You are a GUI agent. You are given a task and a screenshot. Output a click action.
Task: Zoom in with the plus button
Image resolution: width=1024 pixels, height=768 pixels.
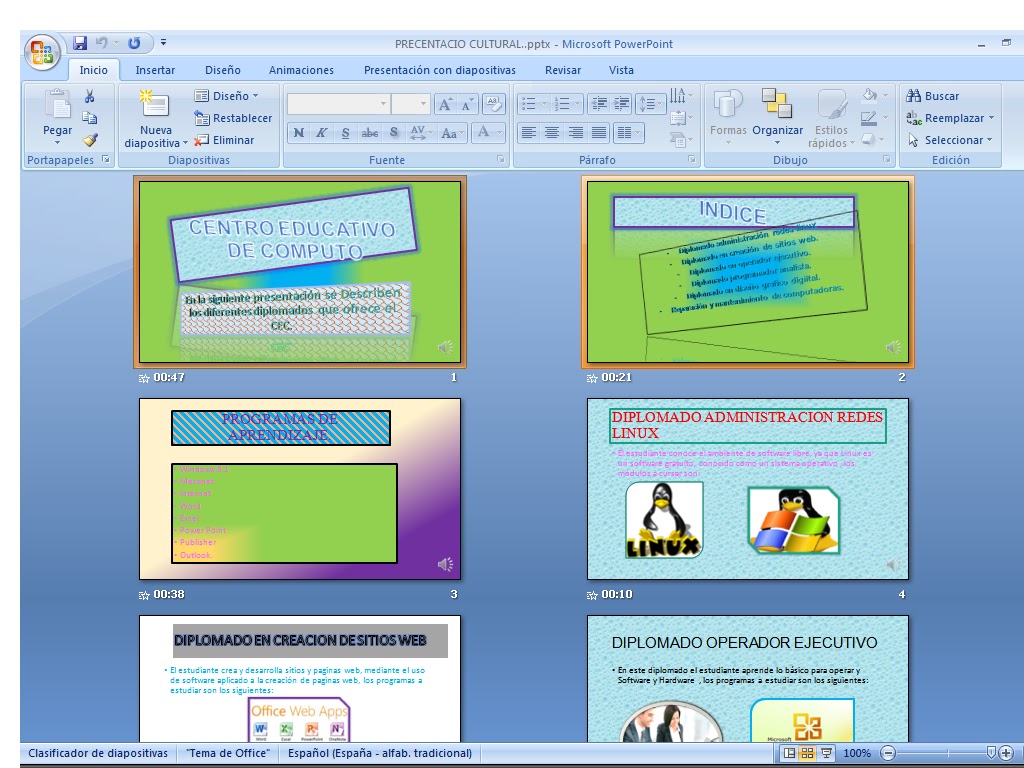[1006, 753]
